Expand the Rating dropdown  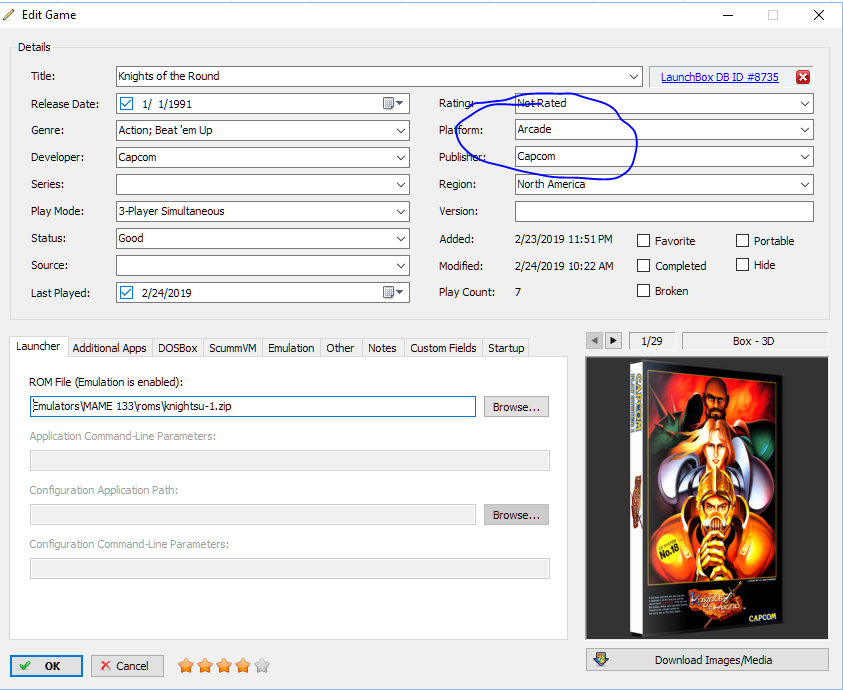click(804, 103)
